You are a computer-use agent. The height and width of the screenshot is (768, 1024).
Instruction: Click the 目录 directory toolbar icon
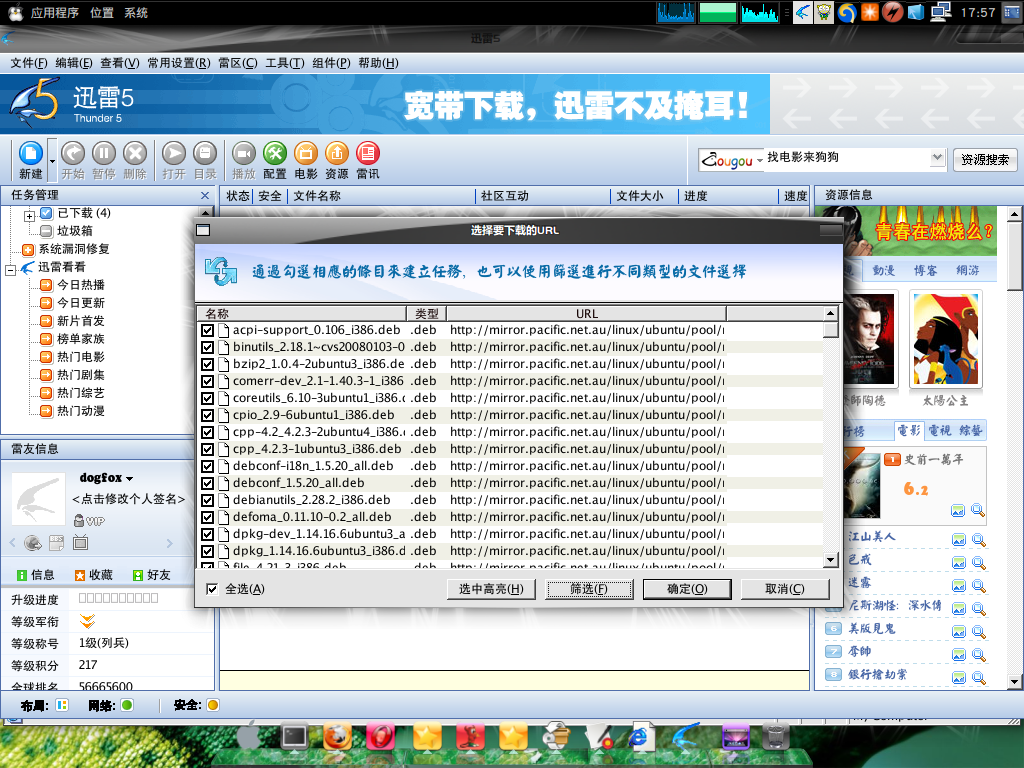tap(205, 154)
